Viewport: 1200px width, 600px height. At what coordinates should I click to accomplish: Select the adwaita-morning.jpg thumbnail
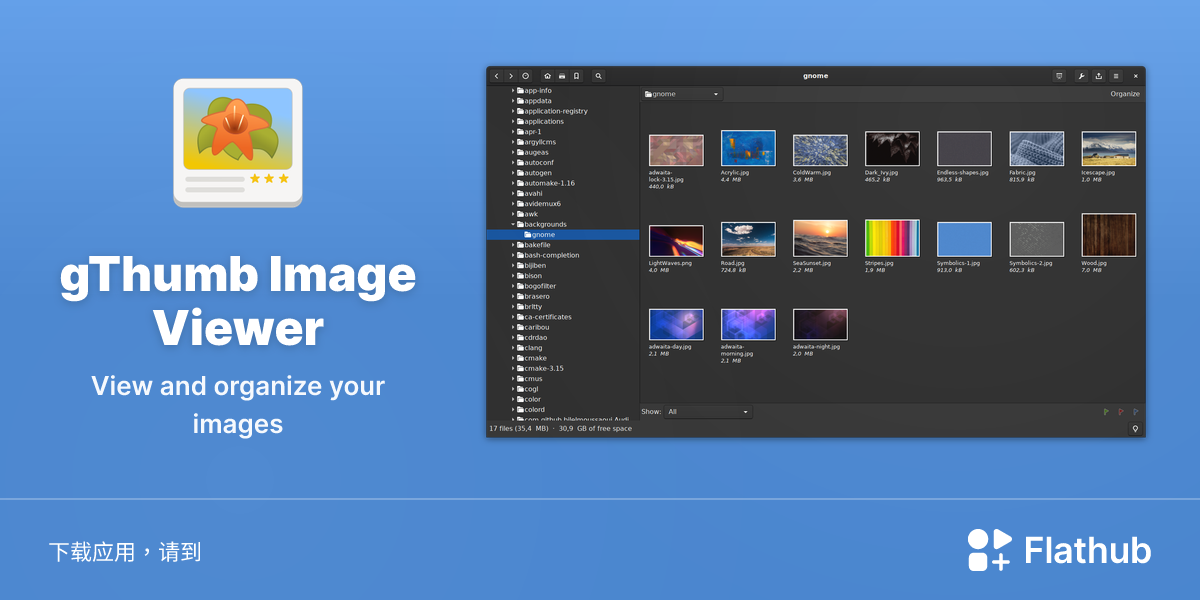[748, 325]
